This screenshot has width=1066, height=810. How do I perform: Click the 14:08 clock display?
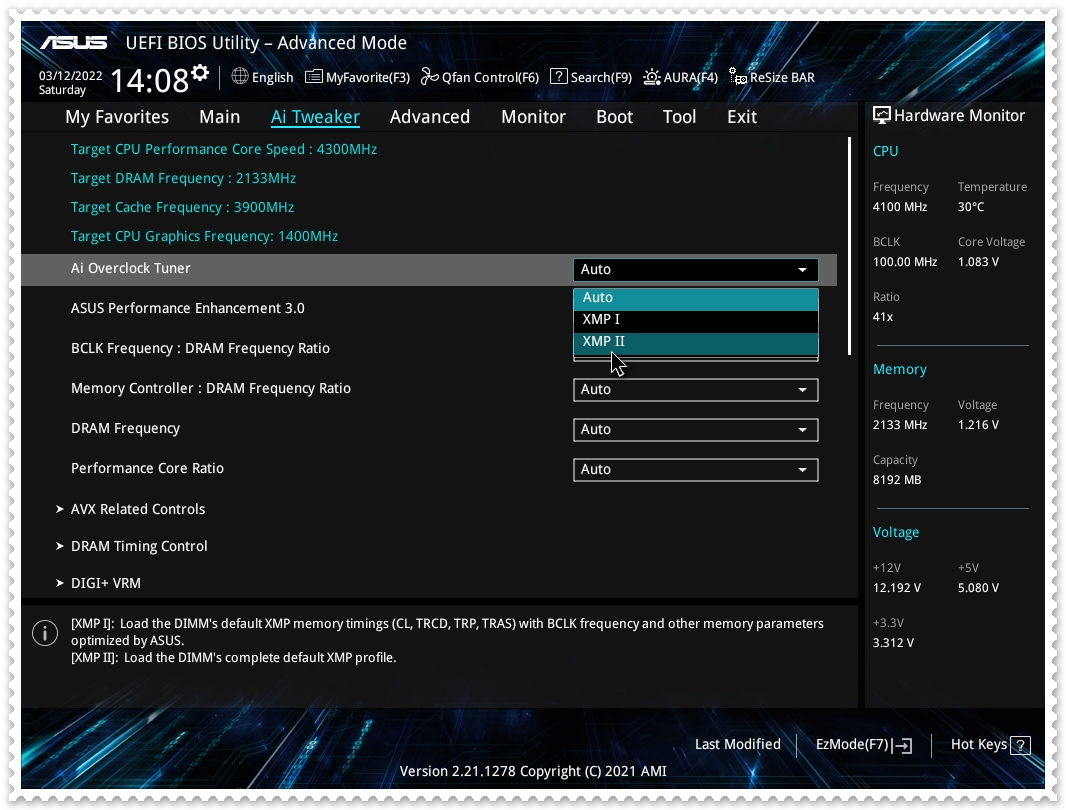pyautogui.click(x=149, y=81)
